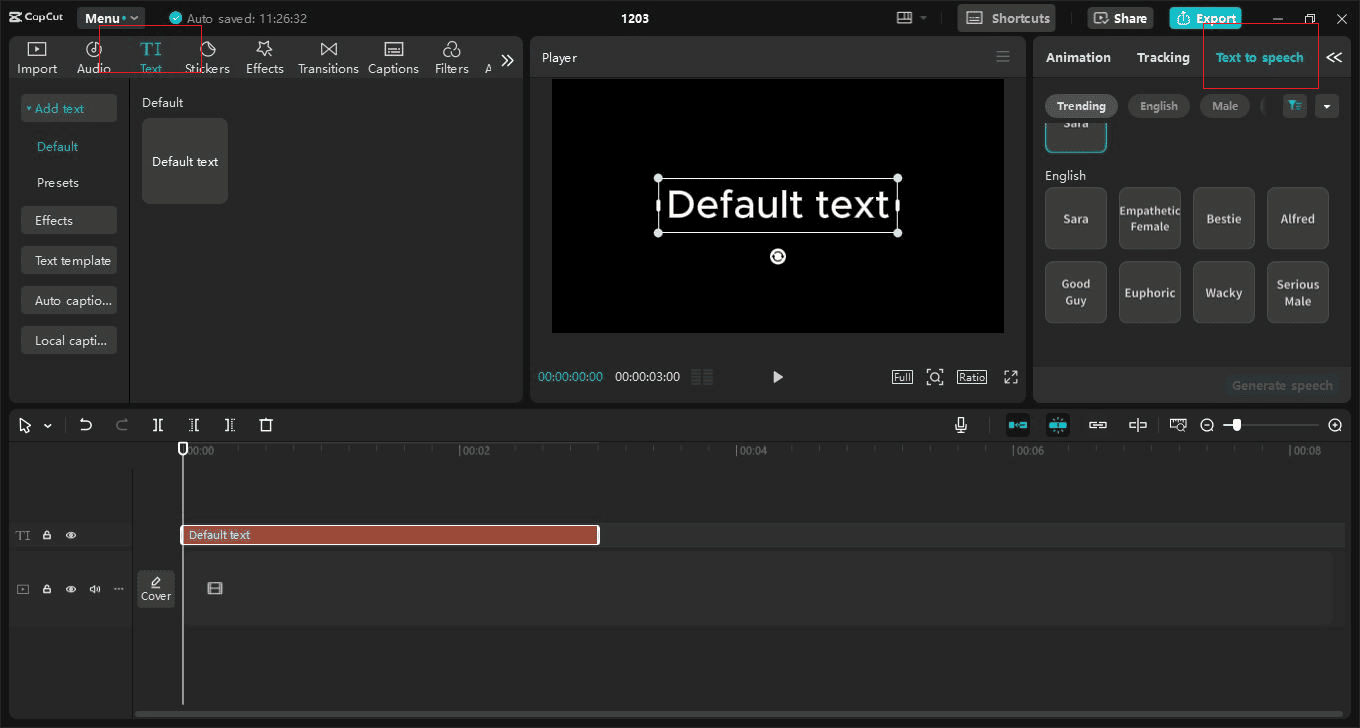The image size is (1360, 728).
Task: Open the Ratio setting
Action: click(972, 377)
